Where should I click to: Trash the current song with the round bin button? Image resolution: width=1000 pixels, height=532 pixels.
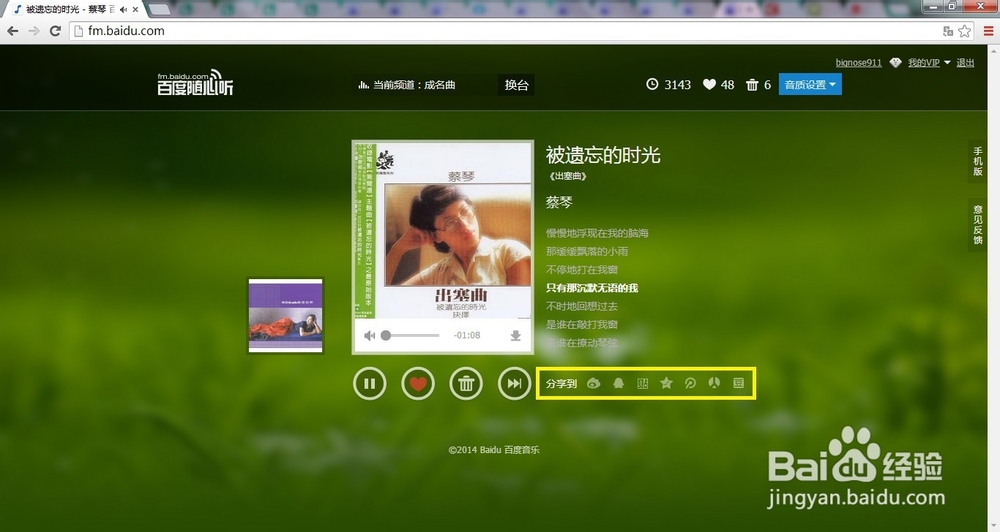point(466,383)
